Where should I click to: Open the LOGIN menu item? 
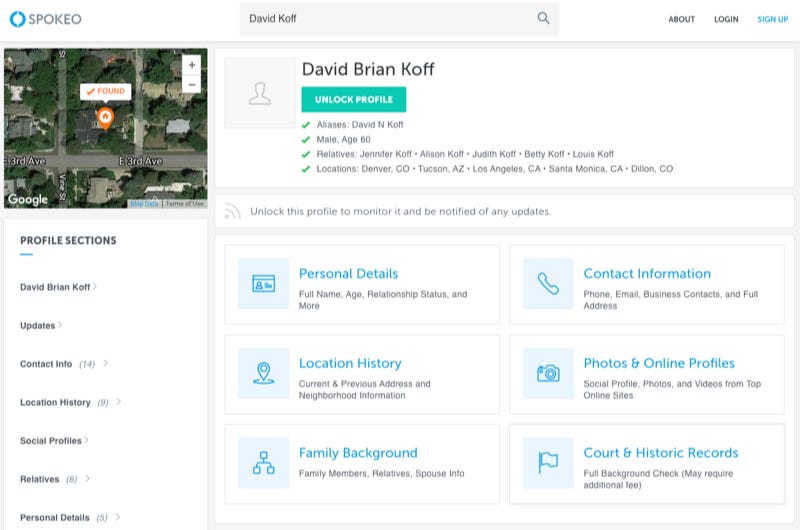(x=726, y=19)
